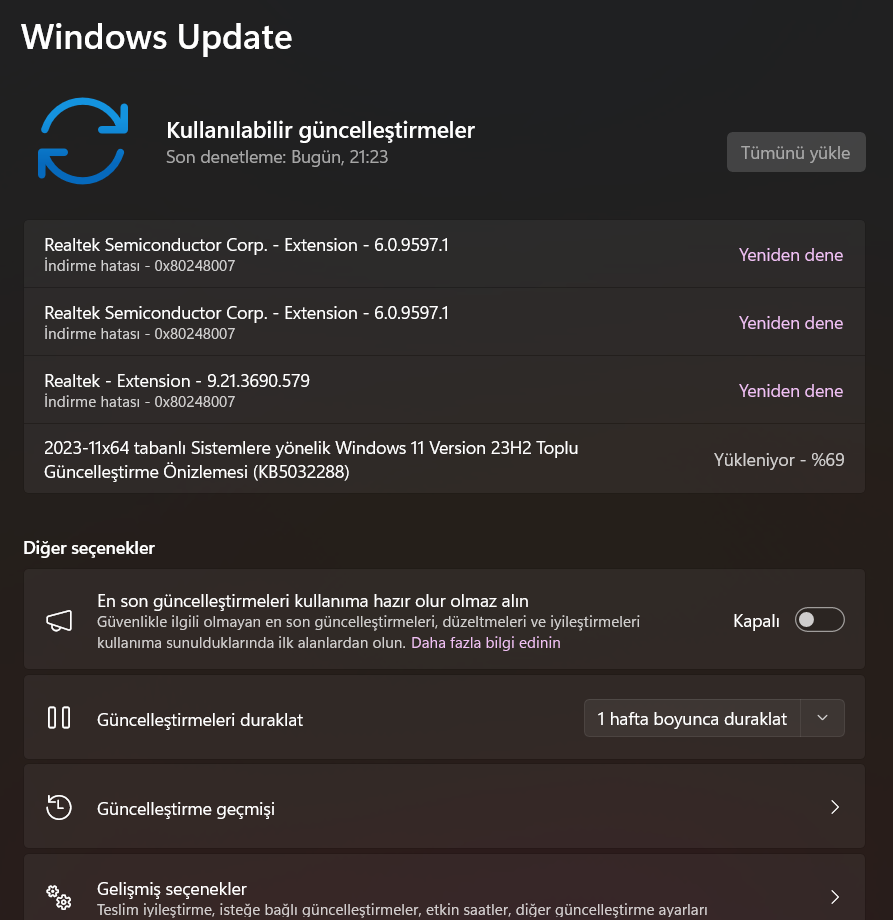This screenshot has height=920, width=893.
Task: Open Güncelleştirme geçmişi chevron
Action: 835,807
